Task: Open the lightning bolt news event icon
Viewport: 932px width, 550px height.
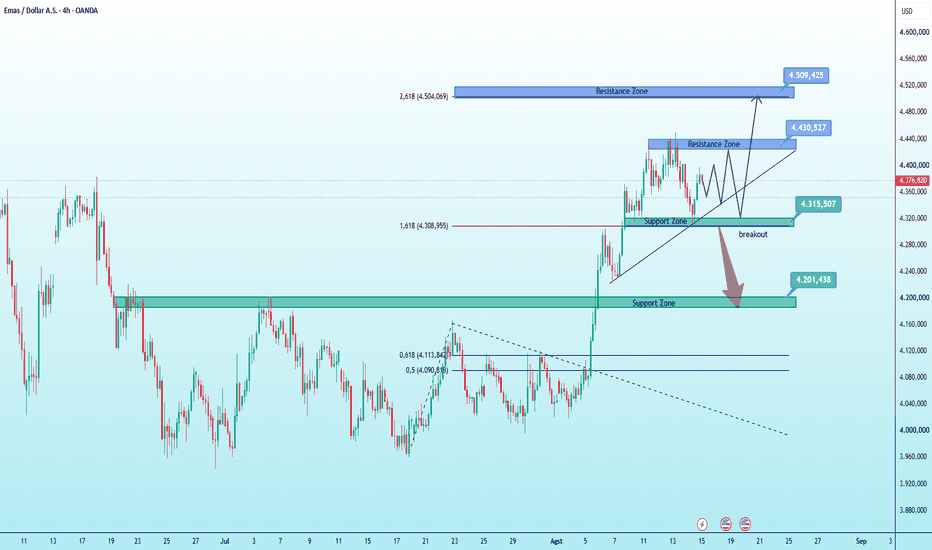Action: (x=702, y=524)
